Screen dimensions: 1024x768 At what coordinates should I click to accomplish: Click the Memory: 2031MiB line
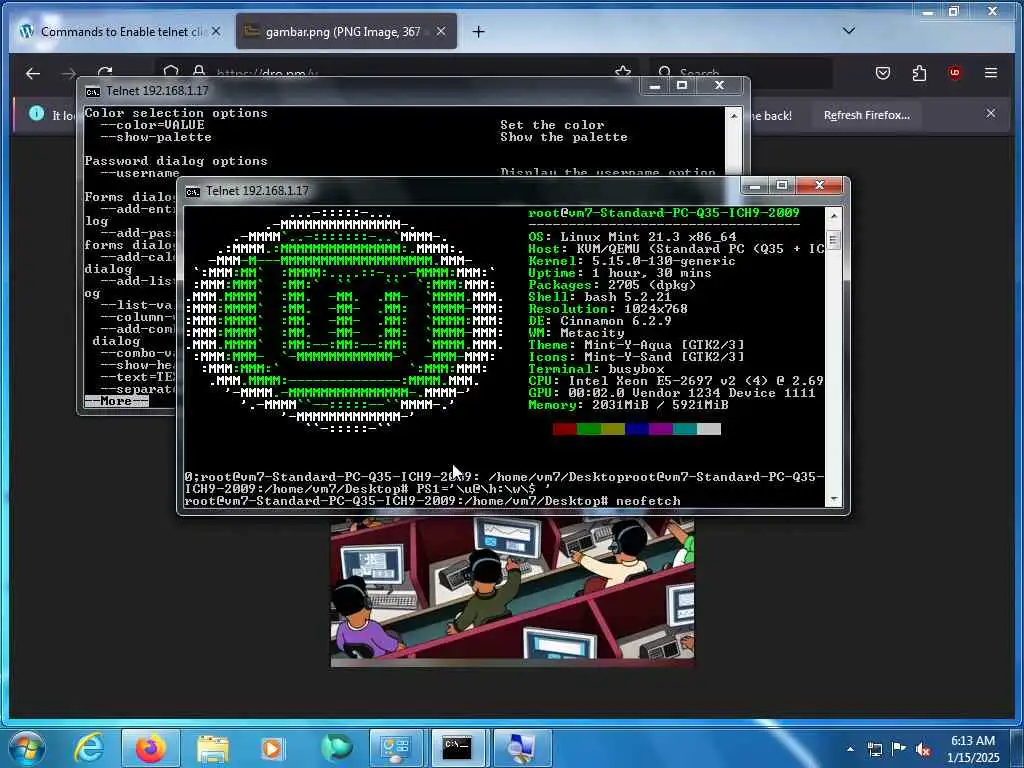[x=628, y=405]
